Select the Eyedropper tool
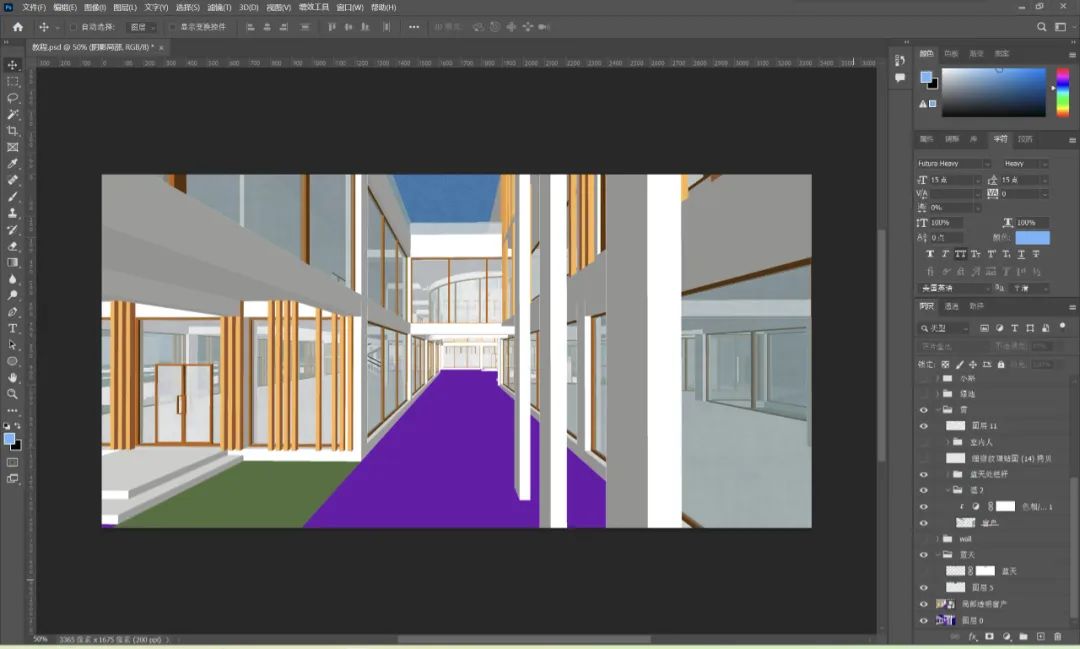Screen dimensions: 1080x649 12,164
